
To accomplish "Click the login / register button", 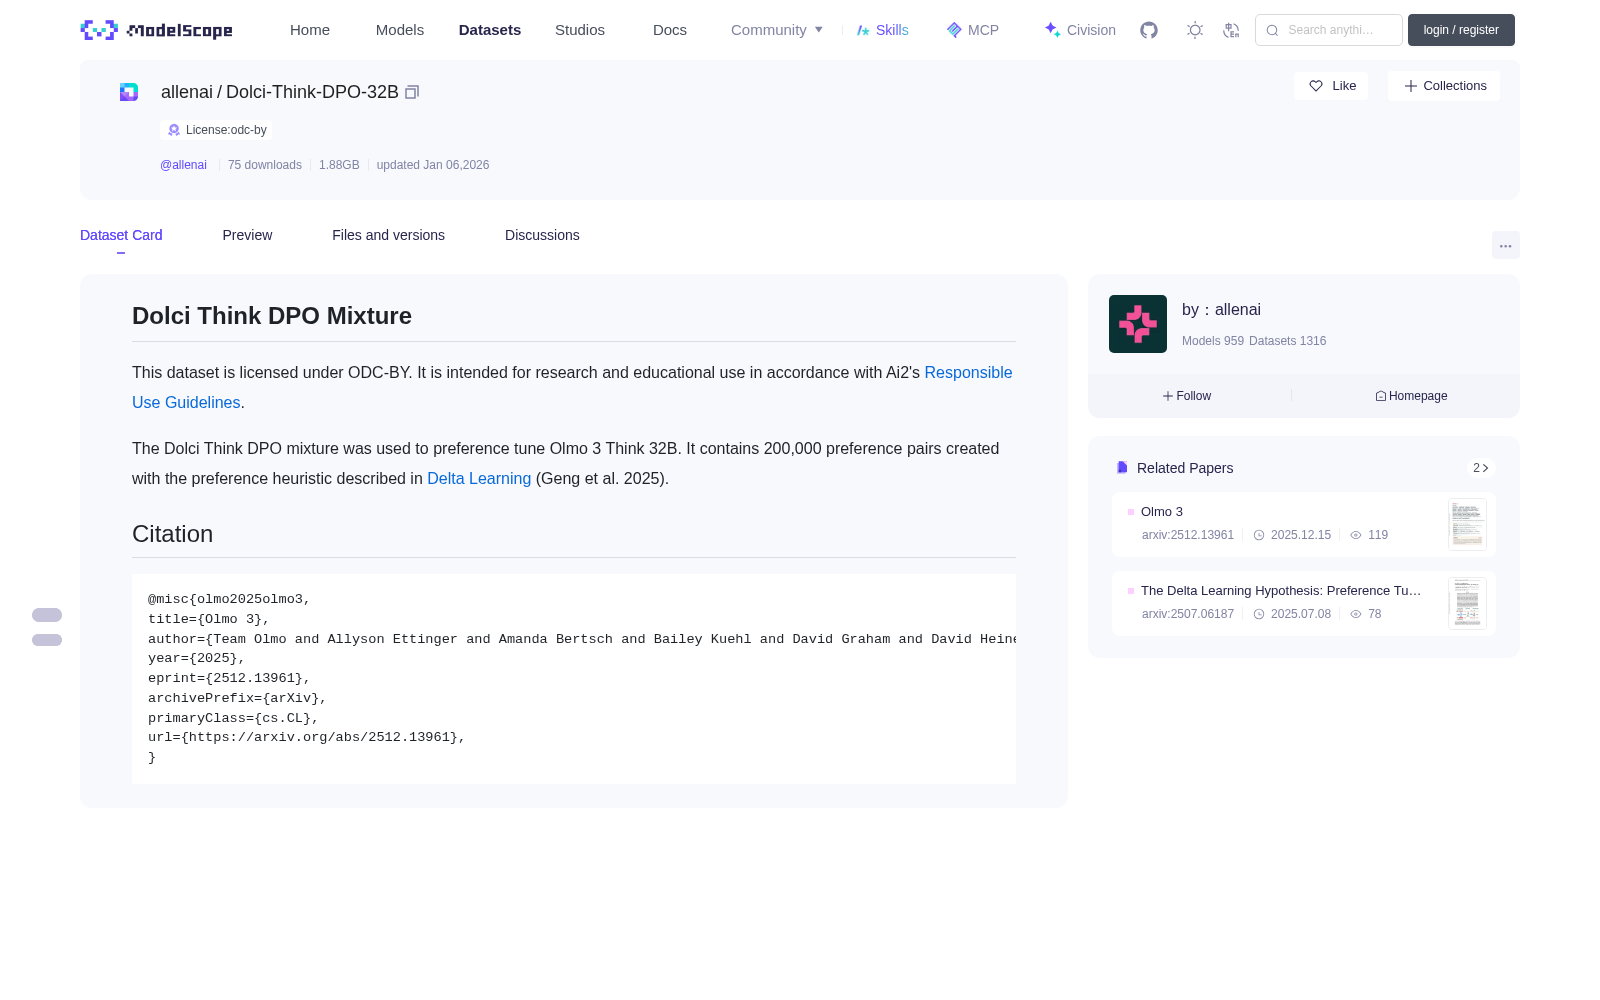I will 1461,30.
